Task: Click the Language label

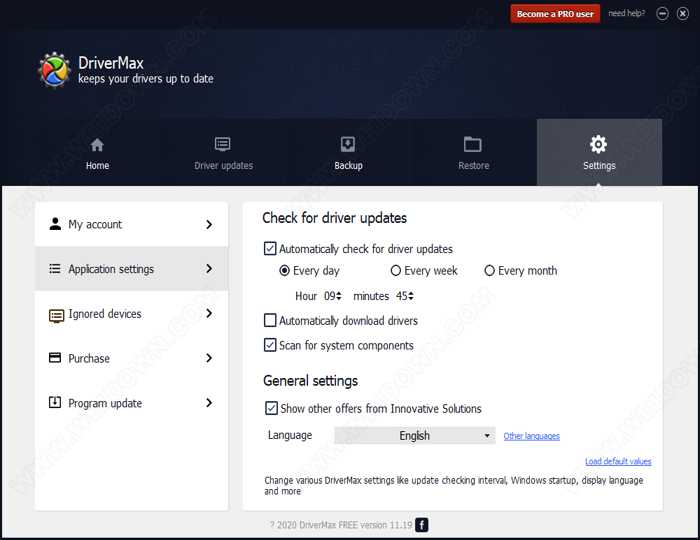Action: click(290, 435)
